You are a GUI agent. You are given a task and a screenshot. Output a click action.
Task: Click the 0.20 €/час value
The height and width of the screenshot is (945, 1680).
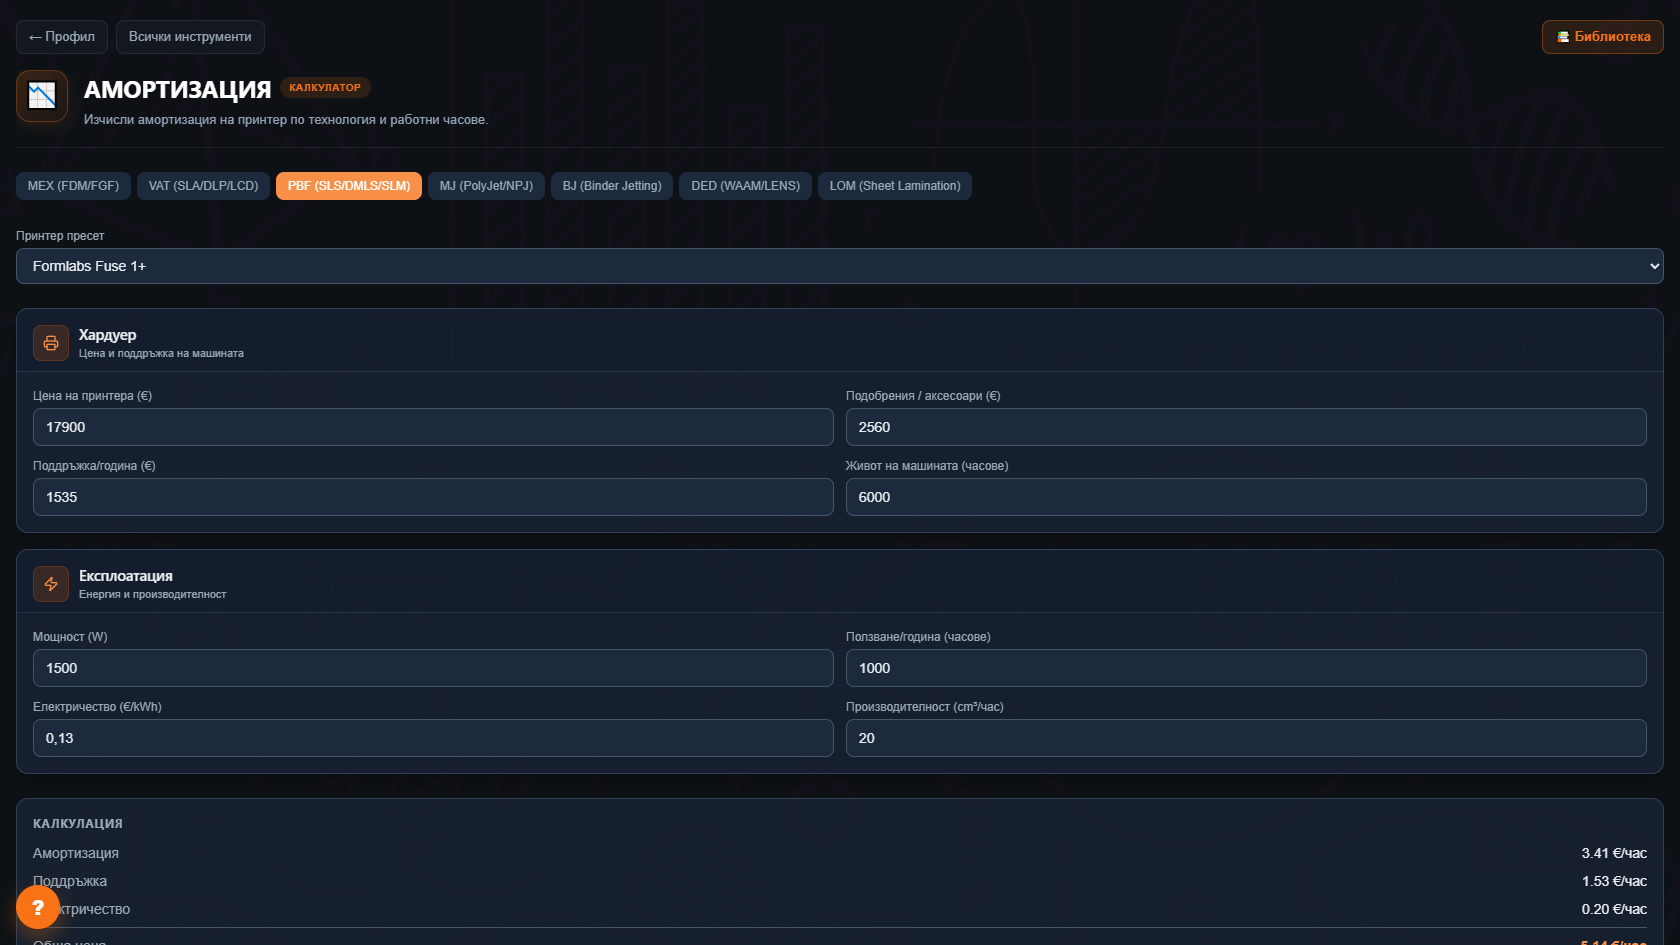(x=1614, y=909)
